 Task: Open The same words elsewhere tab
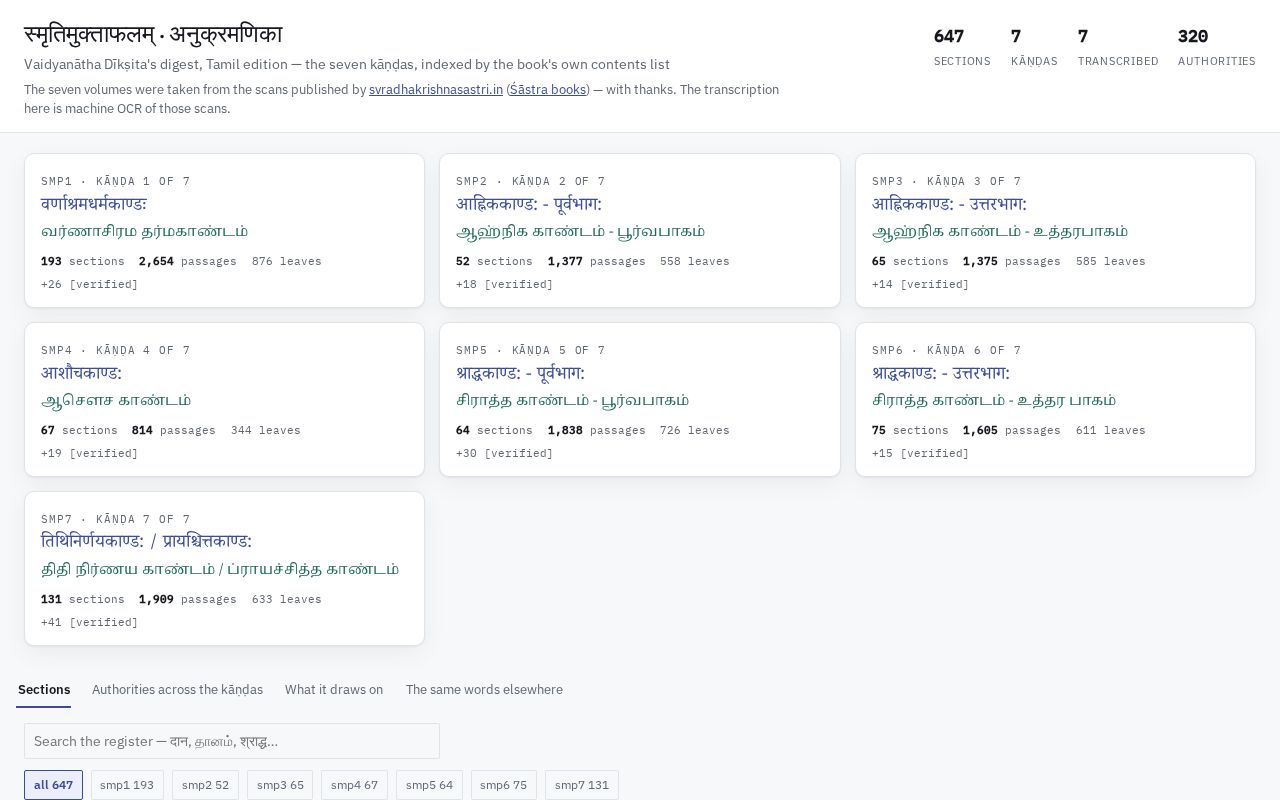pos(484,690)
